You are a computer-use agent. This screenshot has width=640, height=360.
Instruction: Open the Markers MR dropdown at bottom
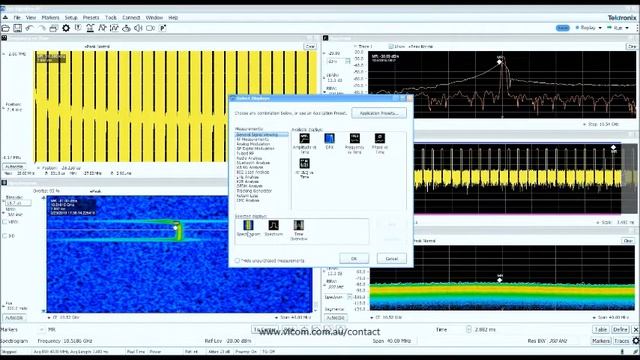pos(41,329)
